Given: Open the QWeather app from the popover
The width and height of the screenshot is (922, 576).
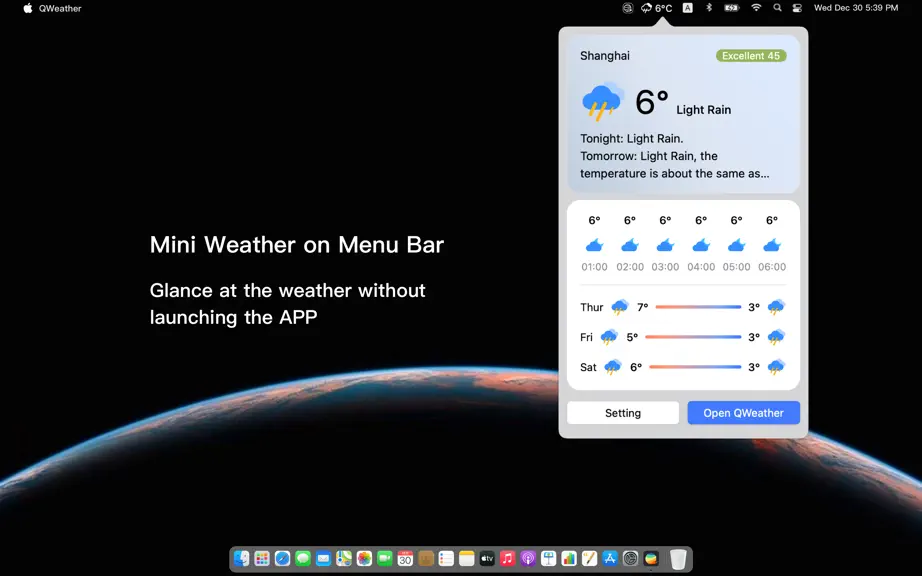Looking at the screenshot, I should [743, 413].
